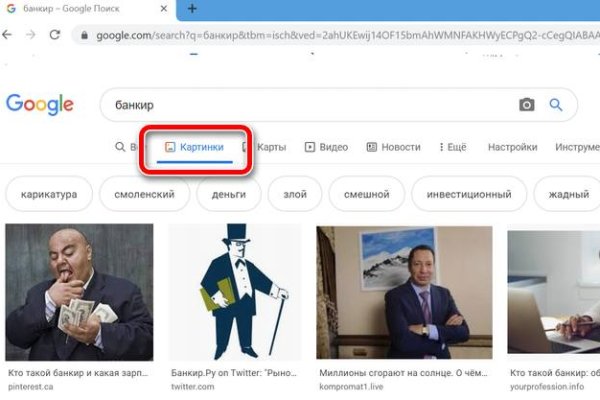Open the Настройки settings menu

click(x=512, y=147)
